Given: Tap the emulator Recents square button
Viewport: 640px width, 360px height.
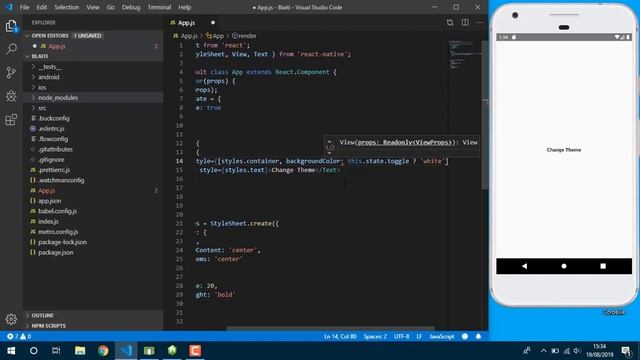Looking at the screenshot, I should point(603,266).
